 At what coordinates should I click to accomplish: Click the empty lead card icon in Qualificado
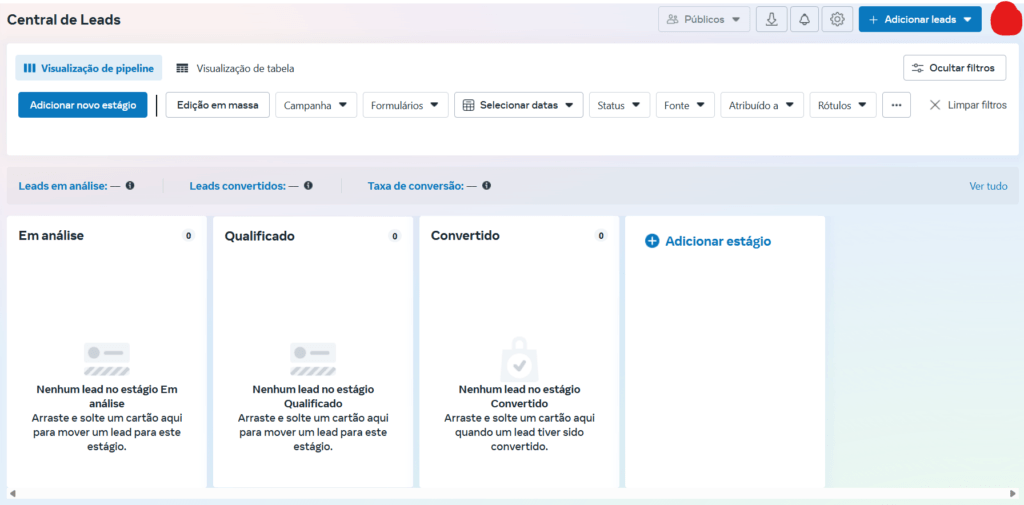point(313,359)
